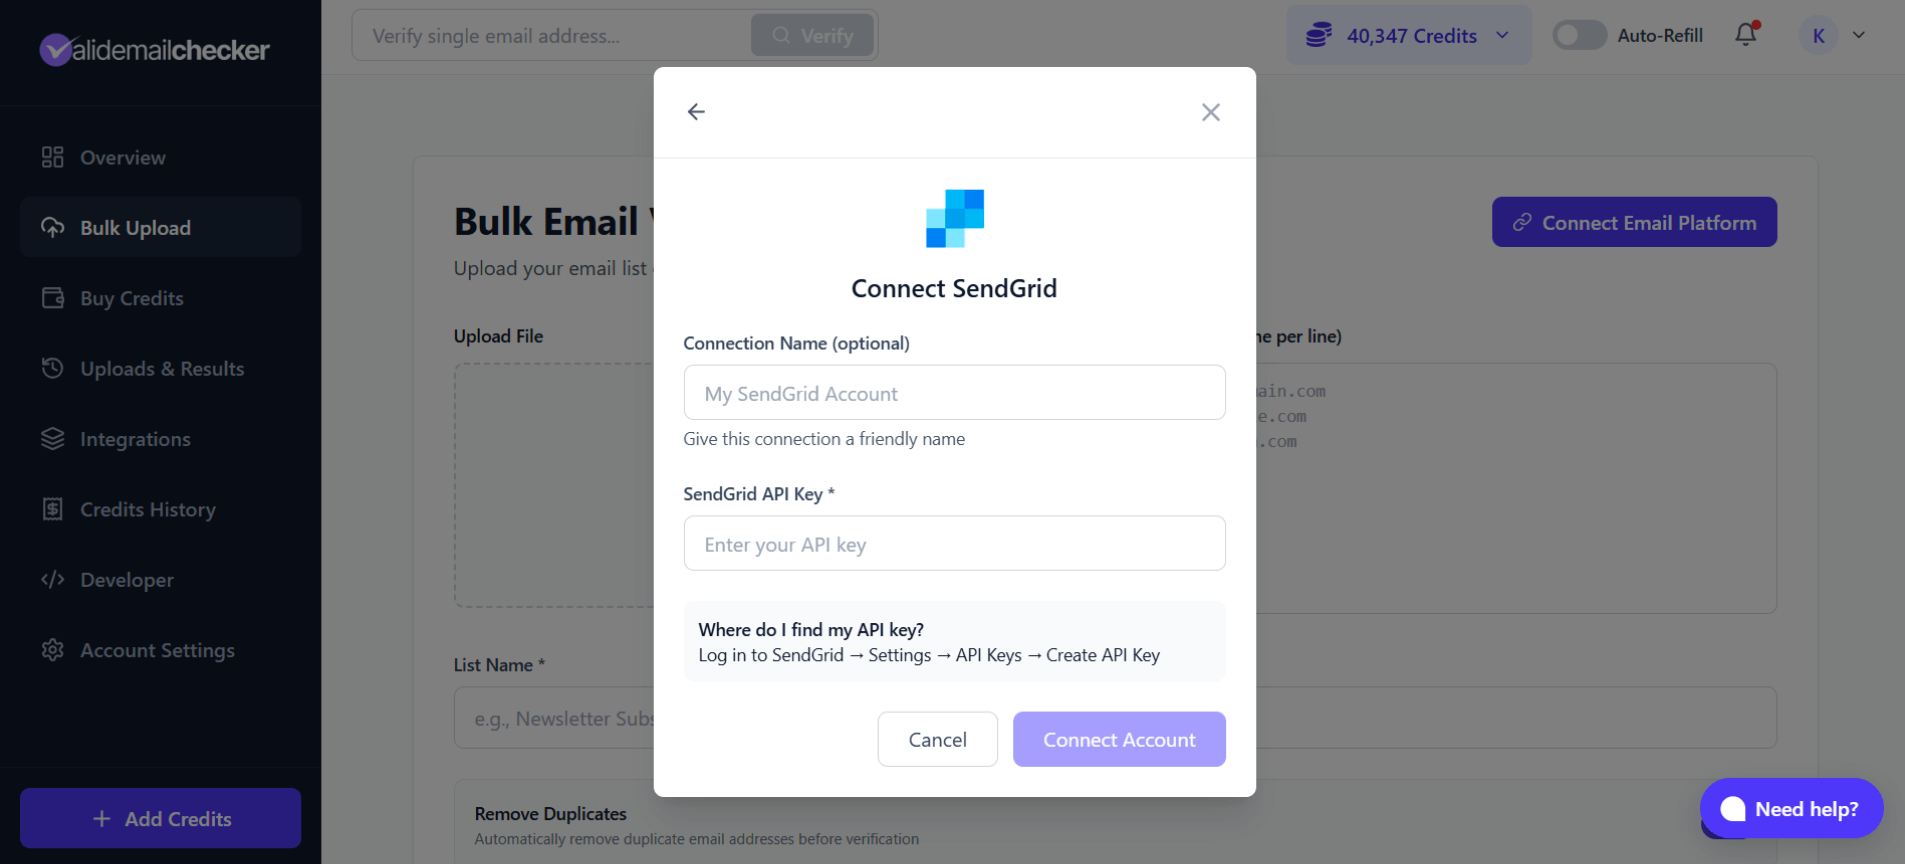
Task: Cancel the SendGrid connection dialog
Action: point(937,739)
